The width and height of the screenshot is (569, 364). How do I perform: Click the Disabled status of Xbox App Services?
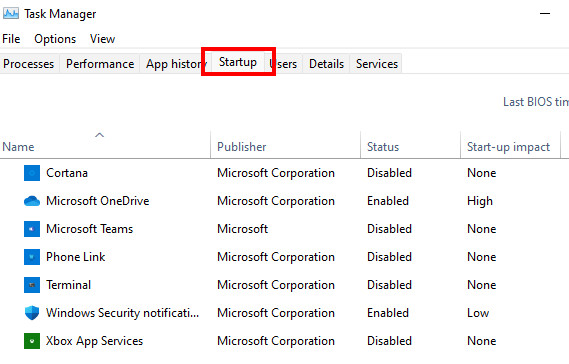point(389,341)
